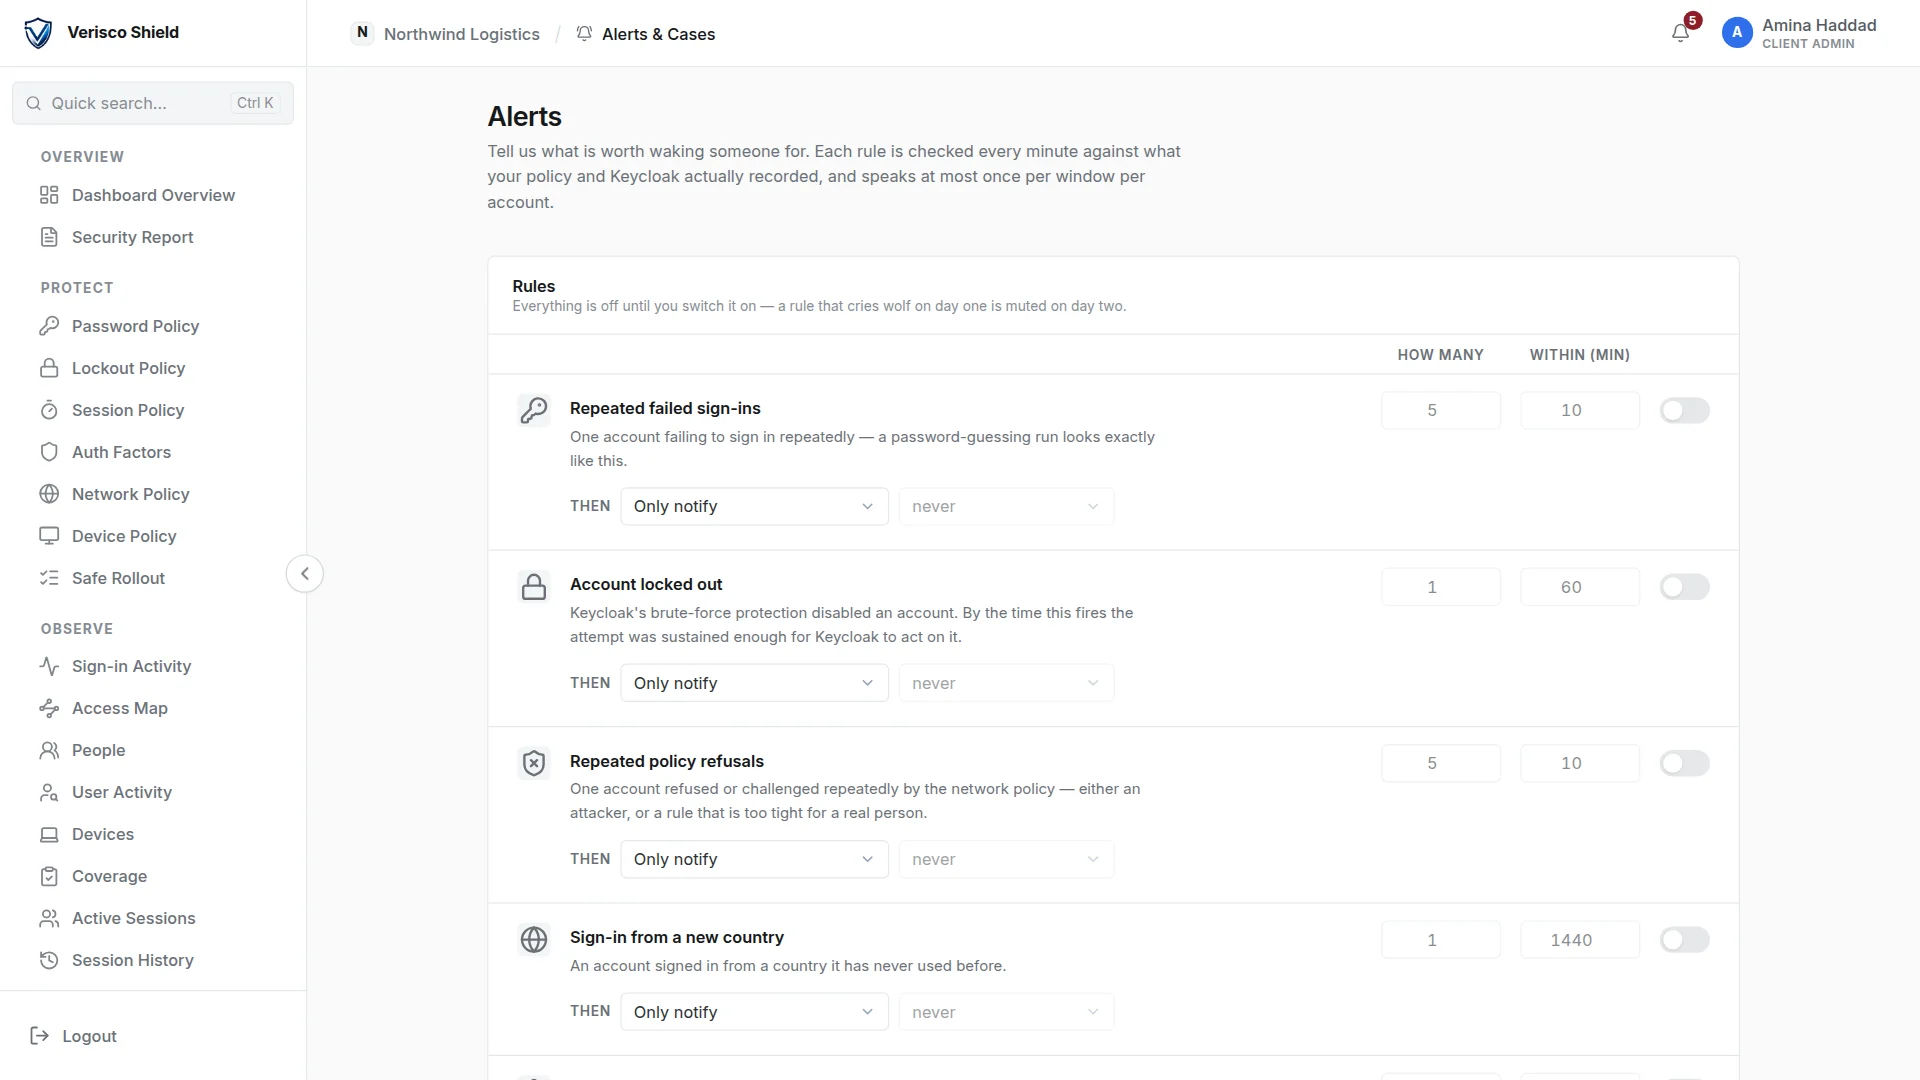This screenshot has width=1920, height=1080.
Task: Click the Alerts & Cases breadcrumb
Action: (646, 33)
